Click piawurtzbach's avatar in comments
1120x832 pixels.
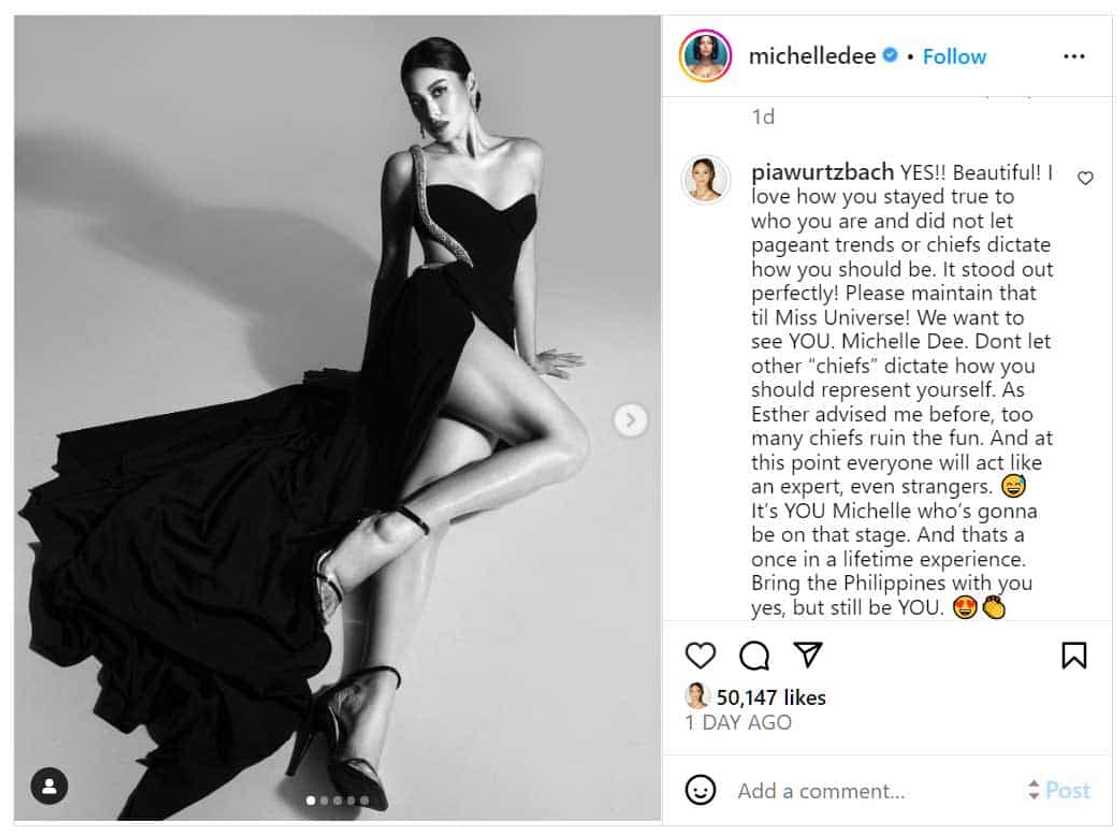pos(706,179)
